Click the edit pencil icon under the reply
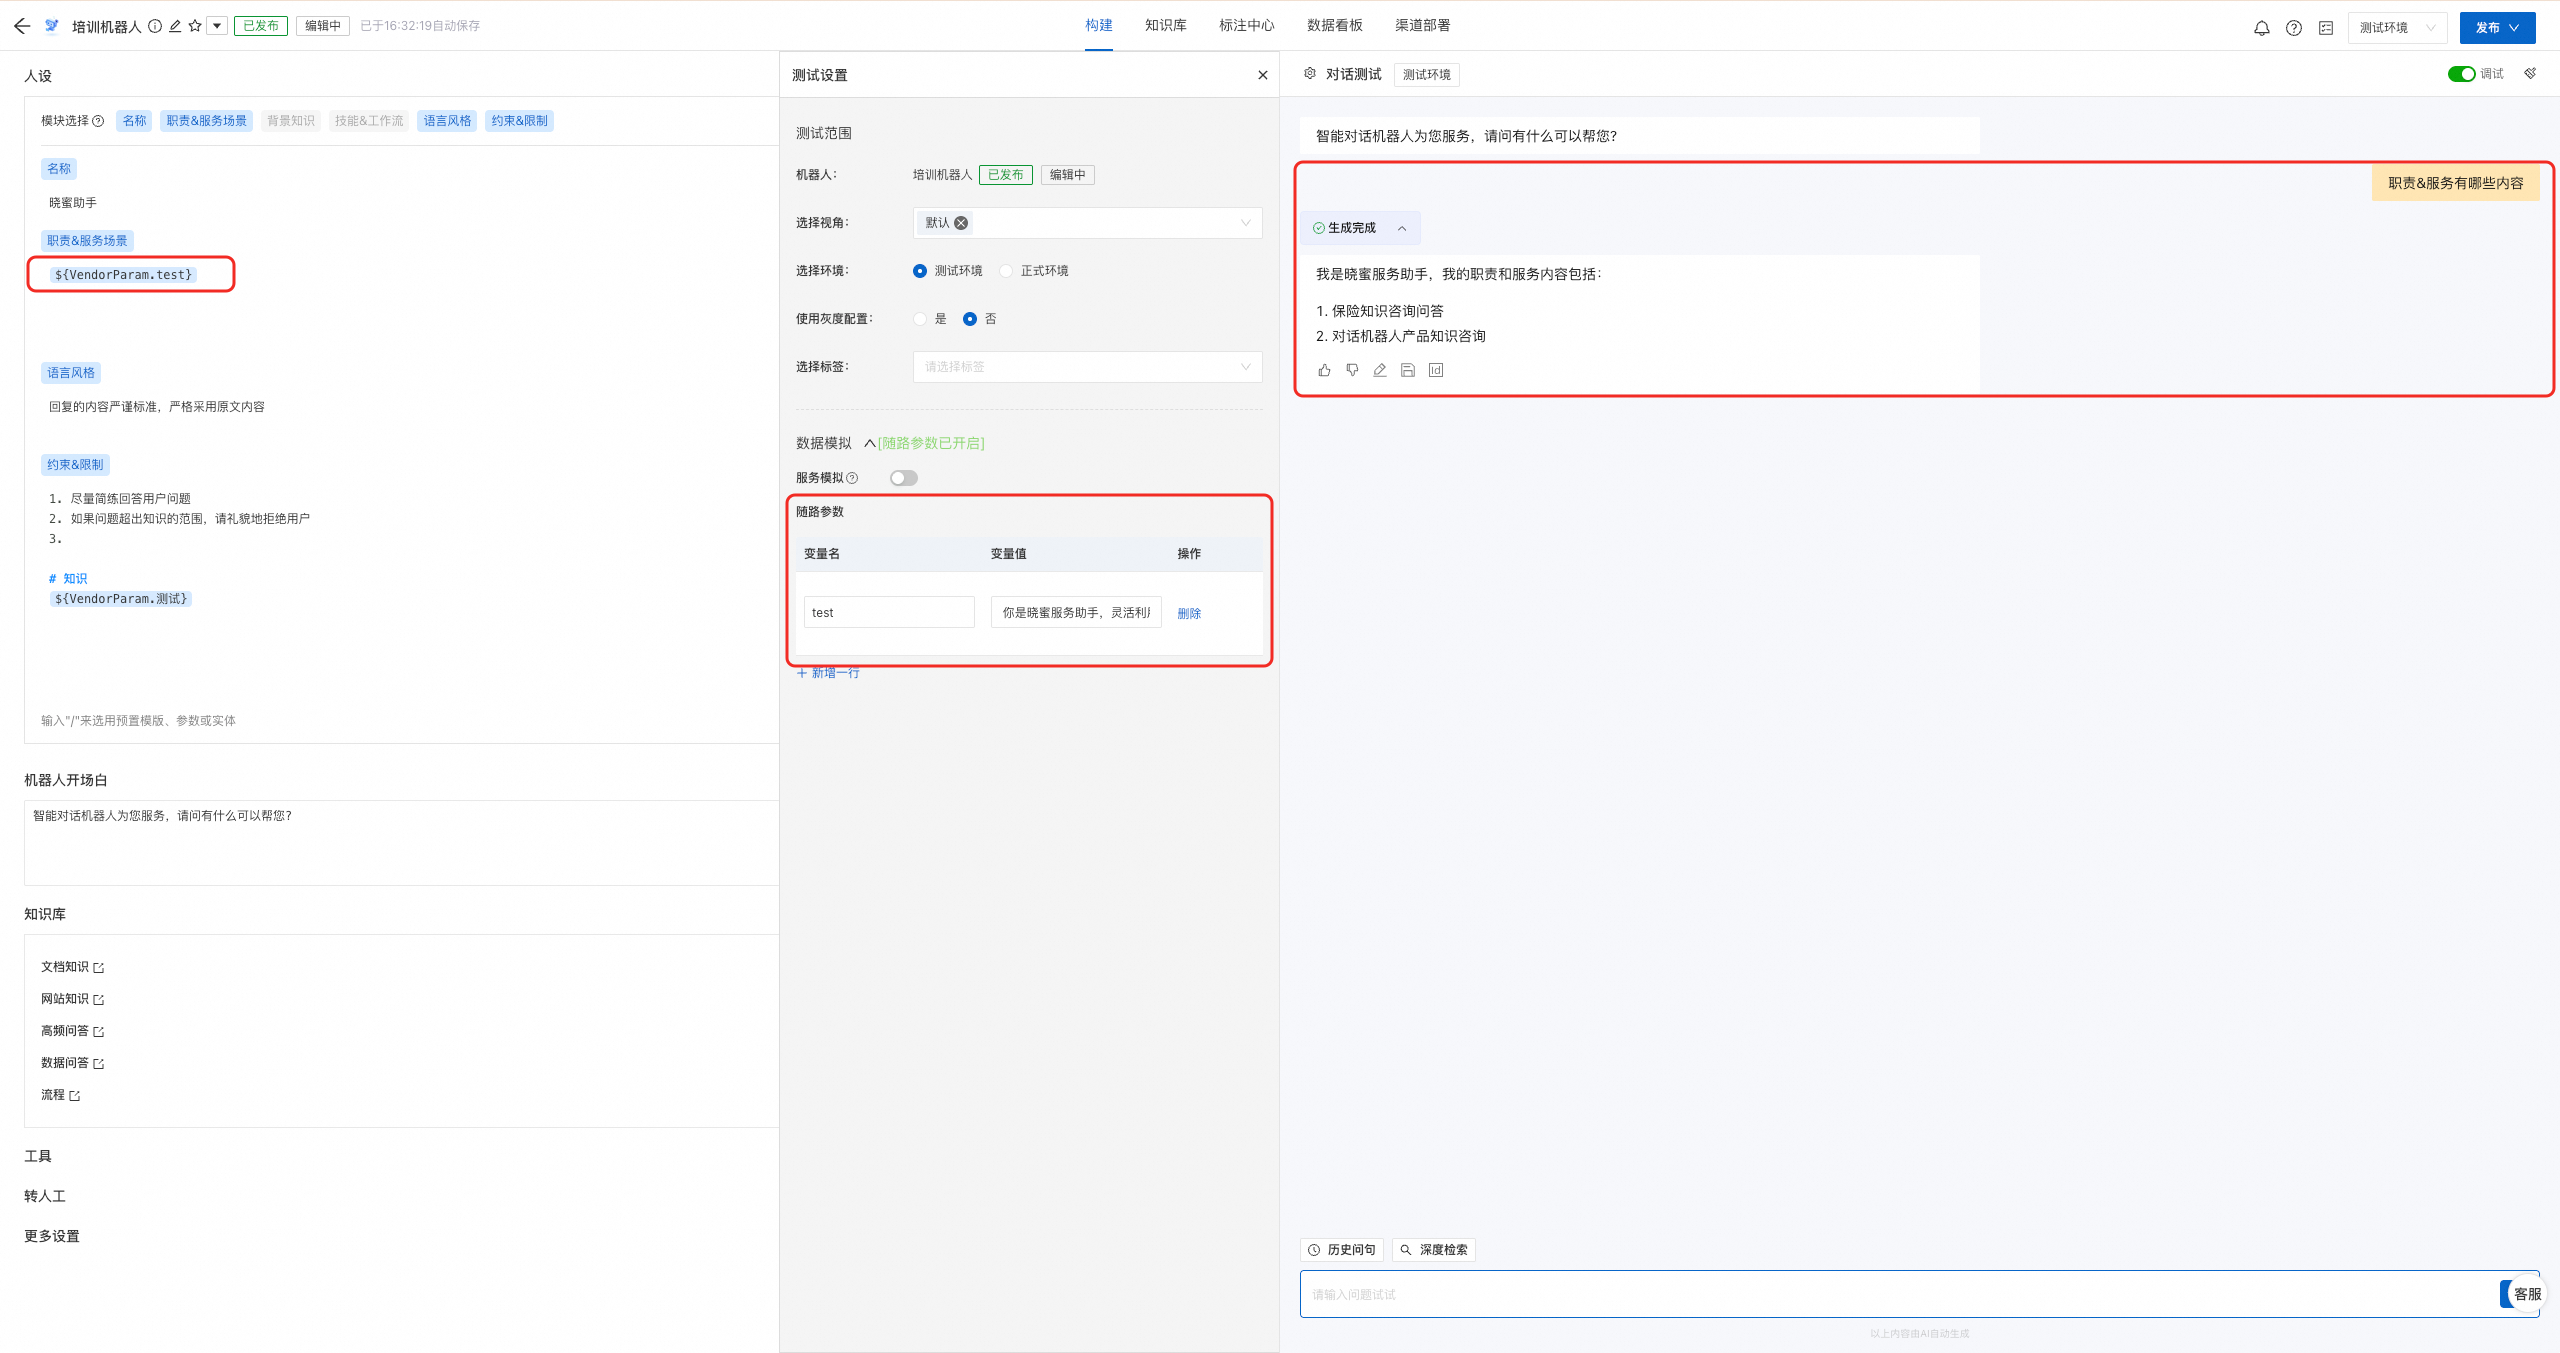 click(x=1380, y=370)
